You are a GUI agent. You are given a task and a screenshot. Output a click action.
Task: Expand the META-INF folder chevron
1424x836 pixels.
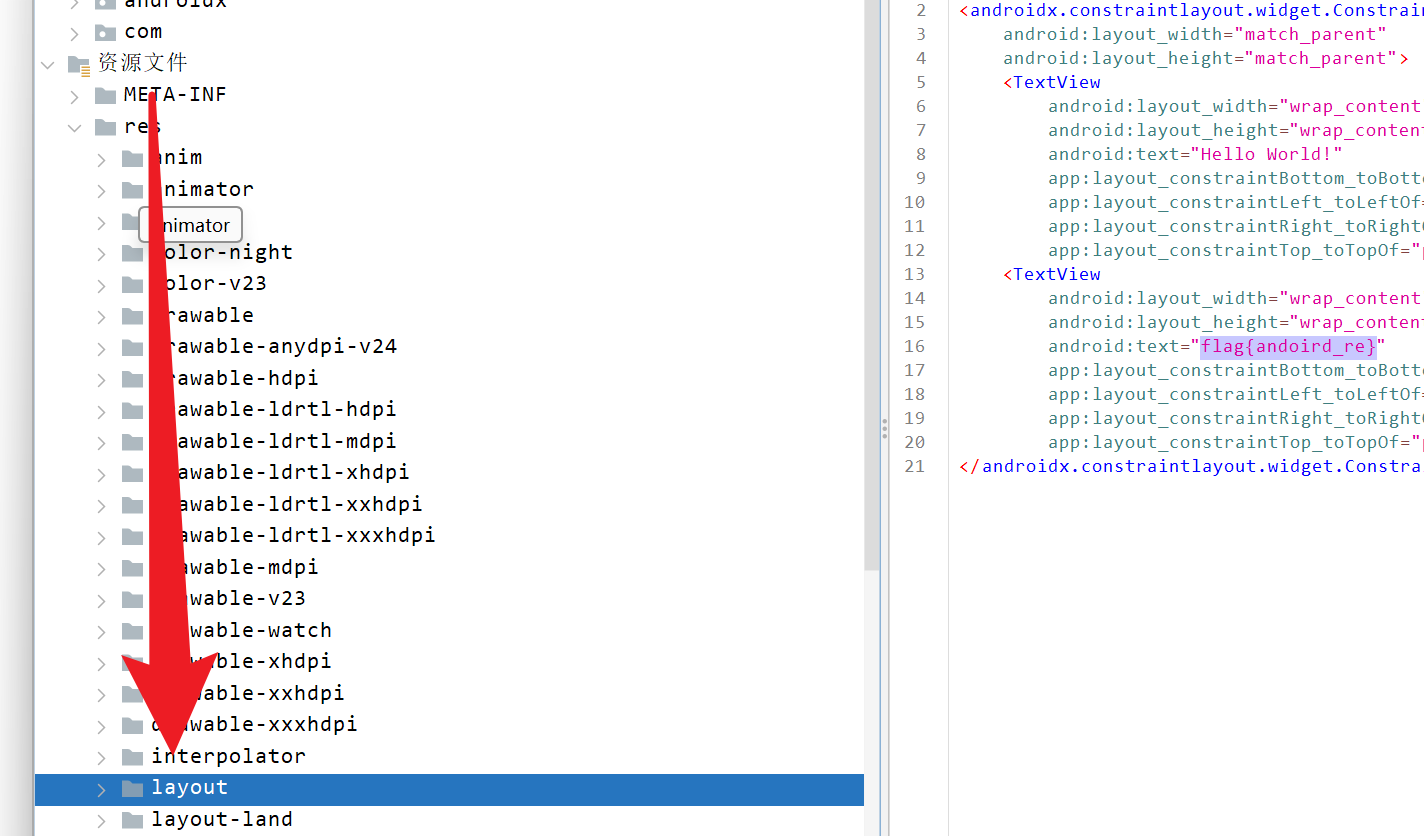pyautogui.click(x=75, y=96)
